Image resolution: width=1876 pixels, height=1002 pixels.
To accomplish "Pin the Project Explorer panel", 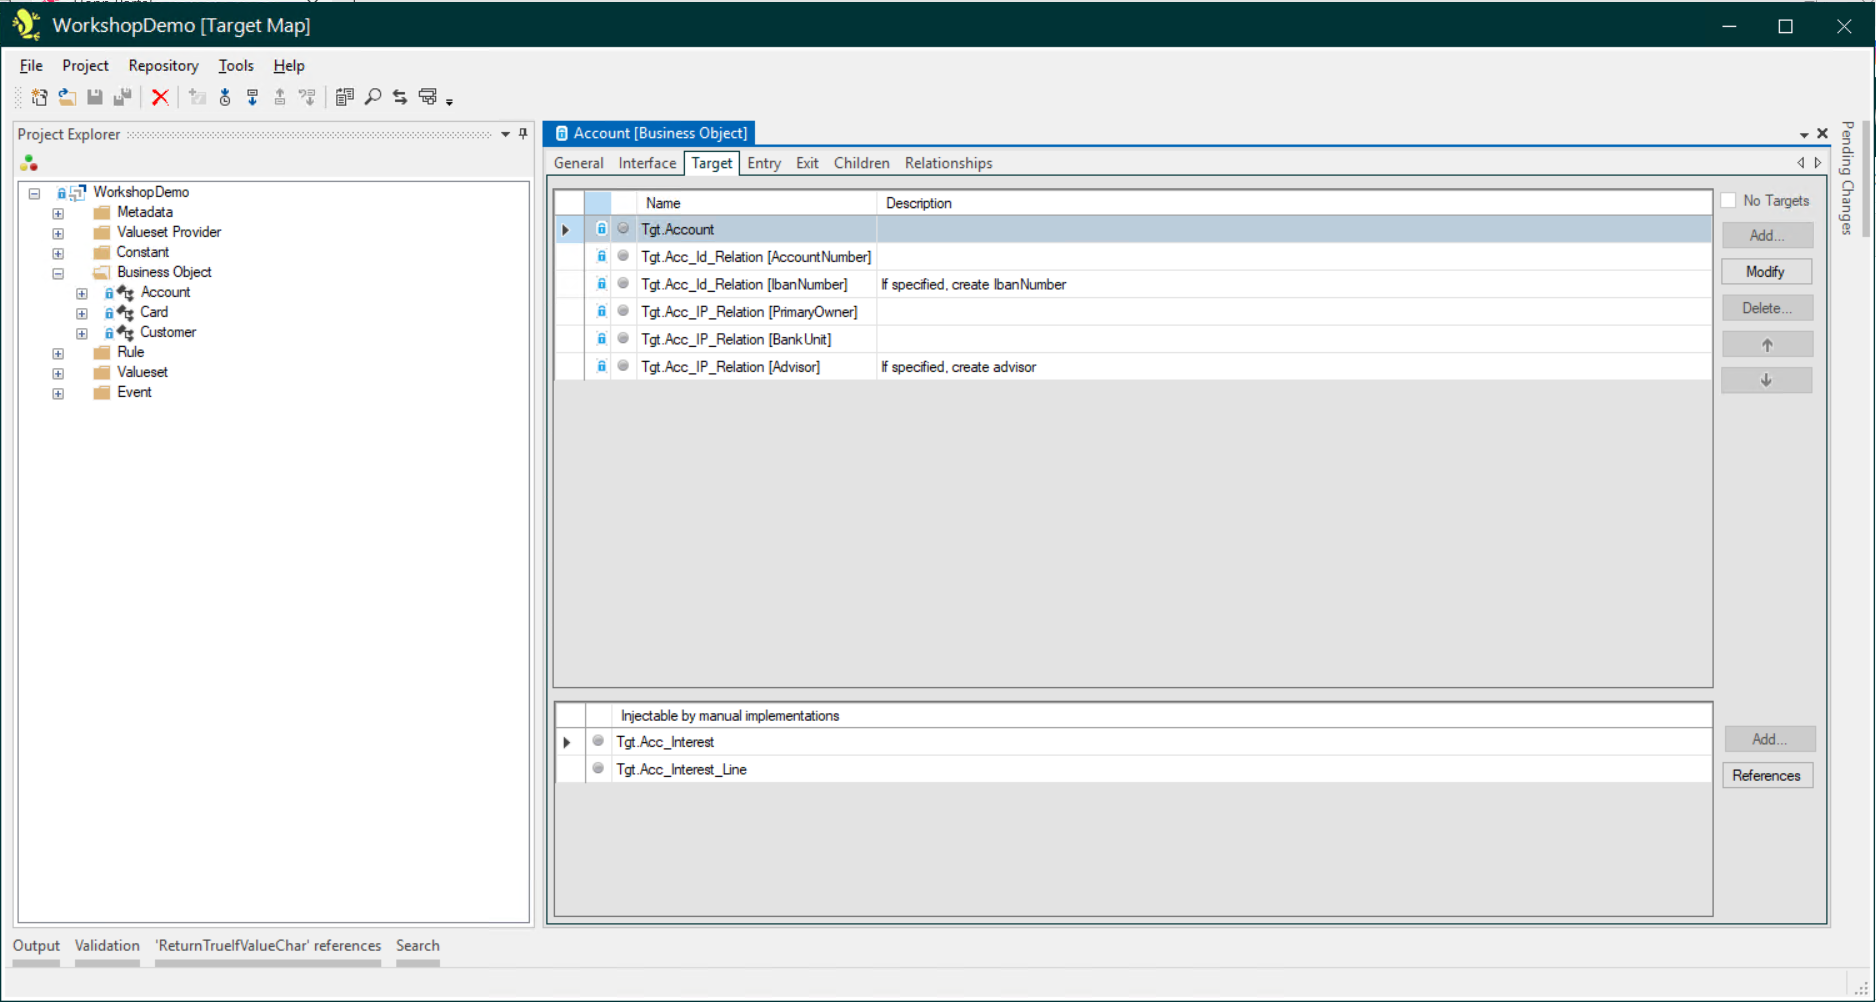I will [x=523, y=134].
